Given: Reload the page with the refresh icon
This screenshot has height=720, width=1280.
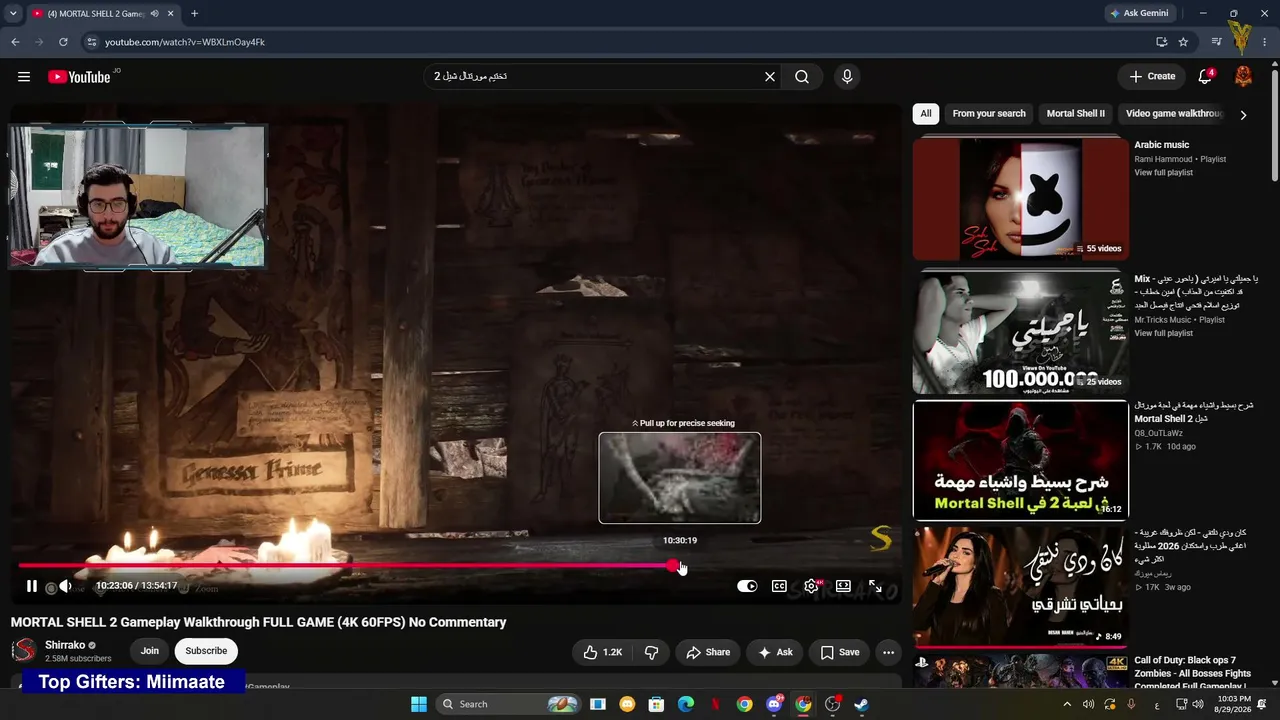Looking at the screenshot, I should (63, 42).
